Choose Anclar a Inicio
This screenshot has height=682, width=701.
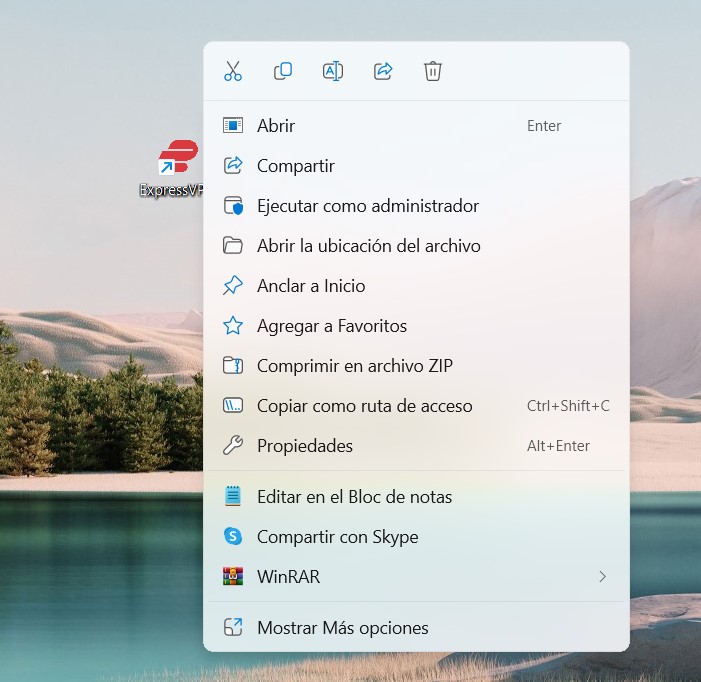(x=416, y=286)
